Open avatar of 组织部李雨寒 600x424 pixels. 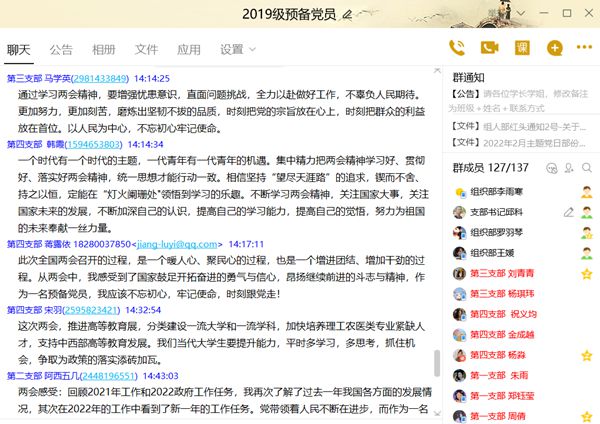[x=460, y=192]
